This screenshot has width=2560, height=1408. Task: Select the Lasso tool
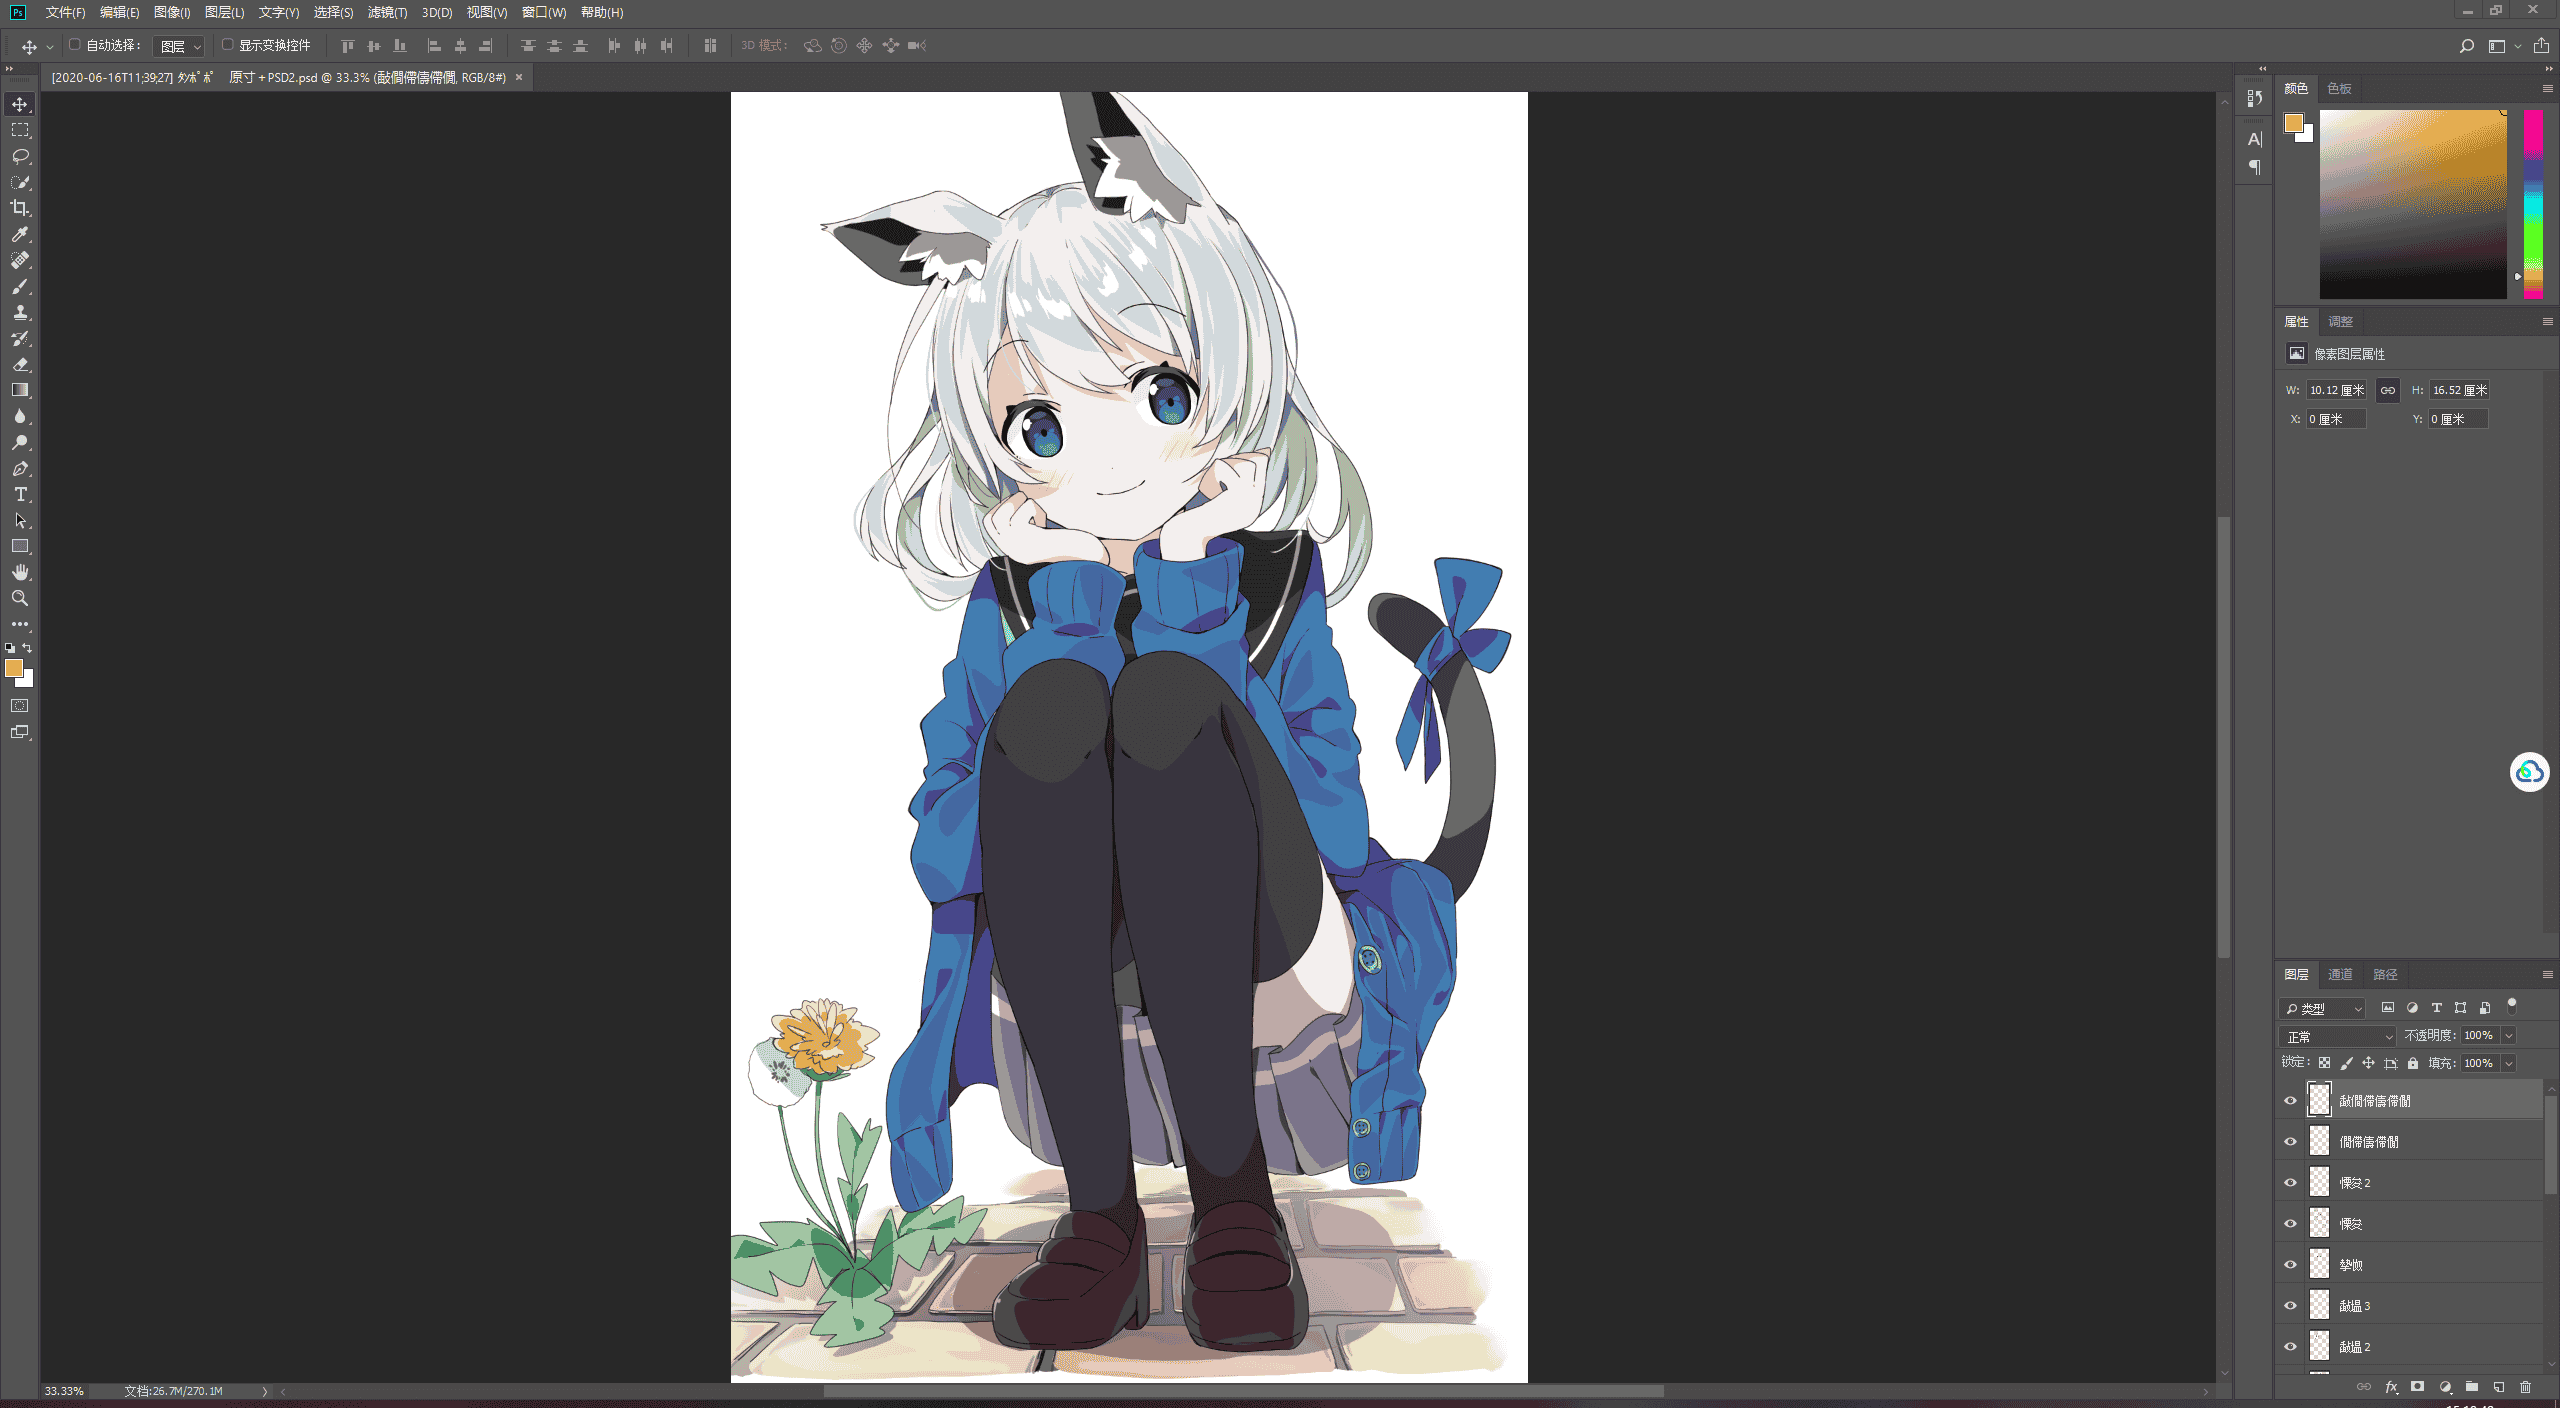click(x=20, y=156)
